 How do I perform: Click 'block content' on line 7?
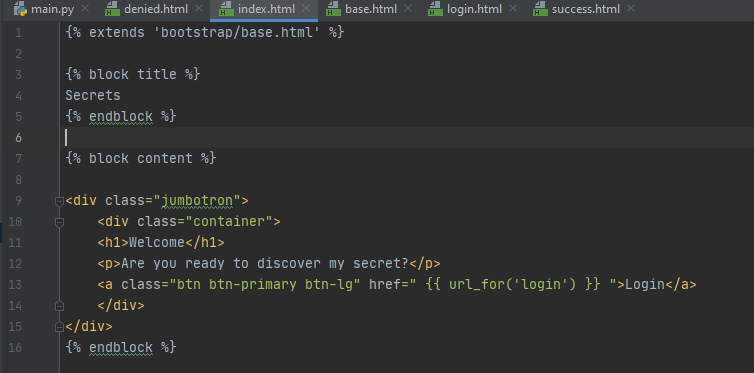pyautogui.click(x=141, y=158)
